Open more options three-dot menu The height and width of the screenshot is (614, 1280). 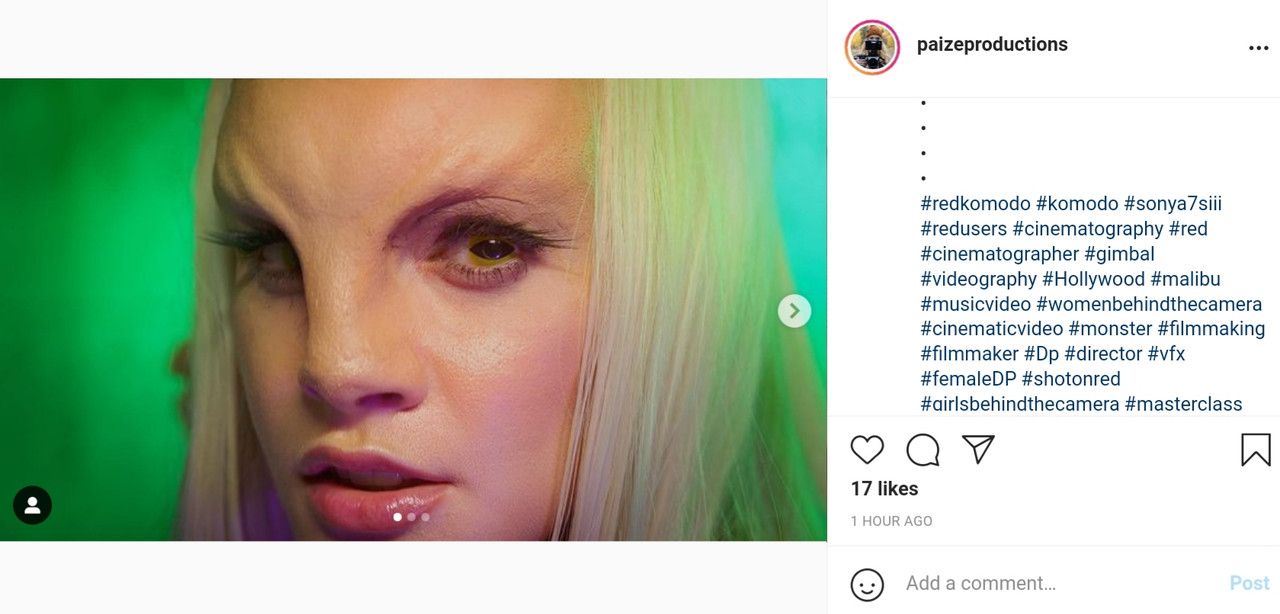(1258, 48)
